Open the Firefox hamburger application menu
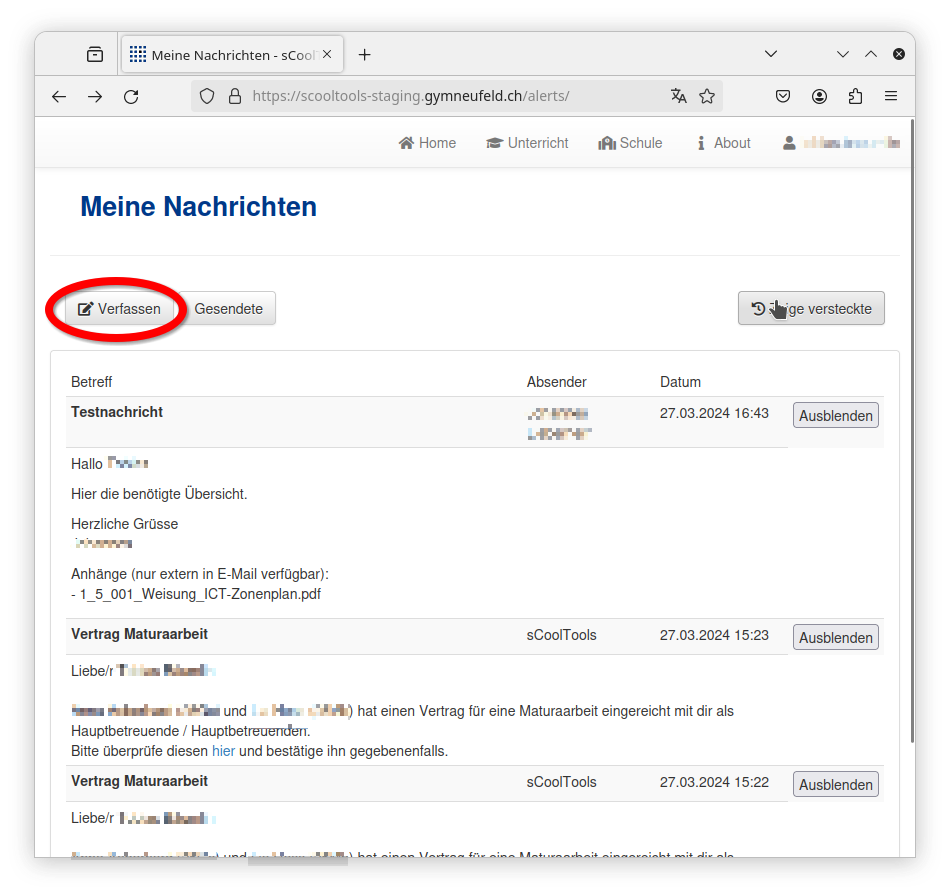The width and height of the screenshot is (950, 895). click(891, 97)
